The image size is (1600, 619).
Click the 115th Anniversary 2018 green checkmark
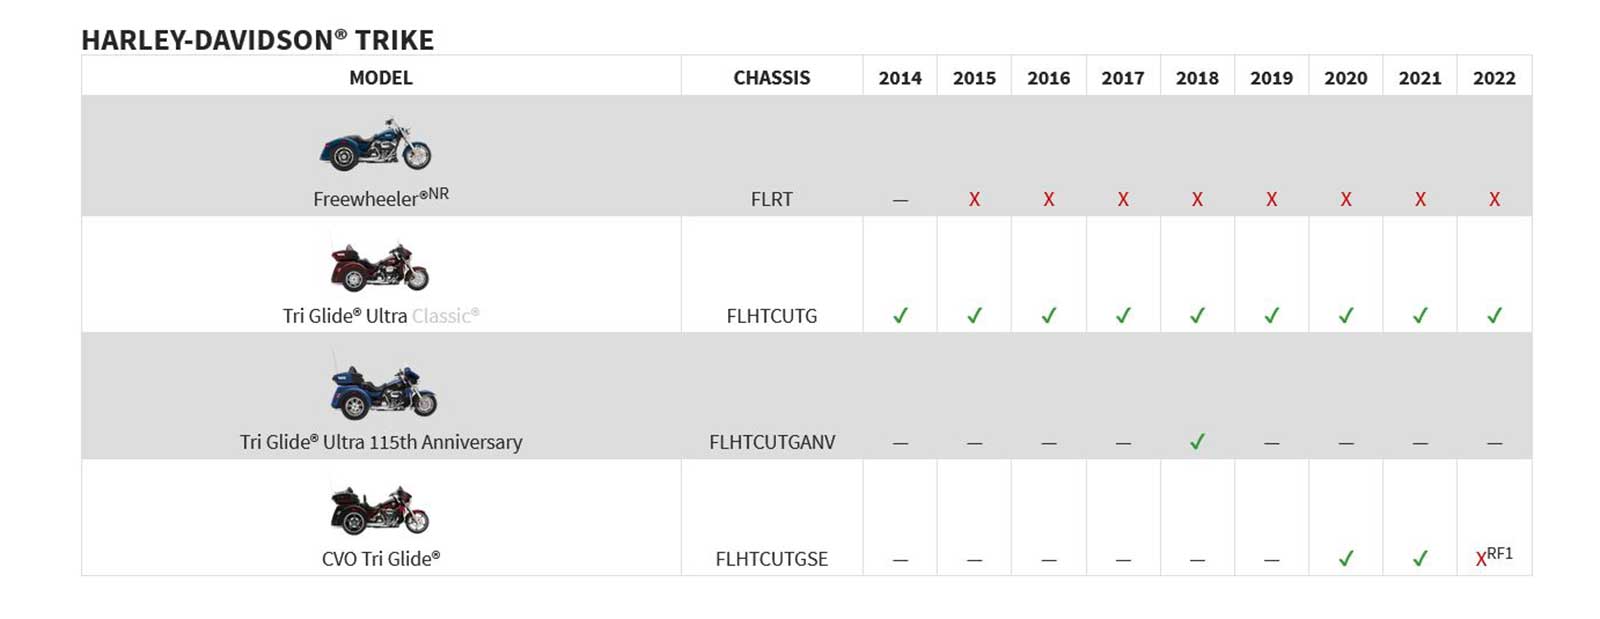click(x=1197, y=441)
